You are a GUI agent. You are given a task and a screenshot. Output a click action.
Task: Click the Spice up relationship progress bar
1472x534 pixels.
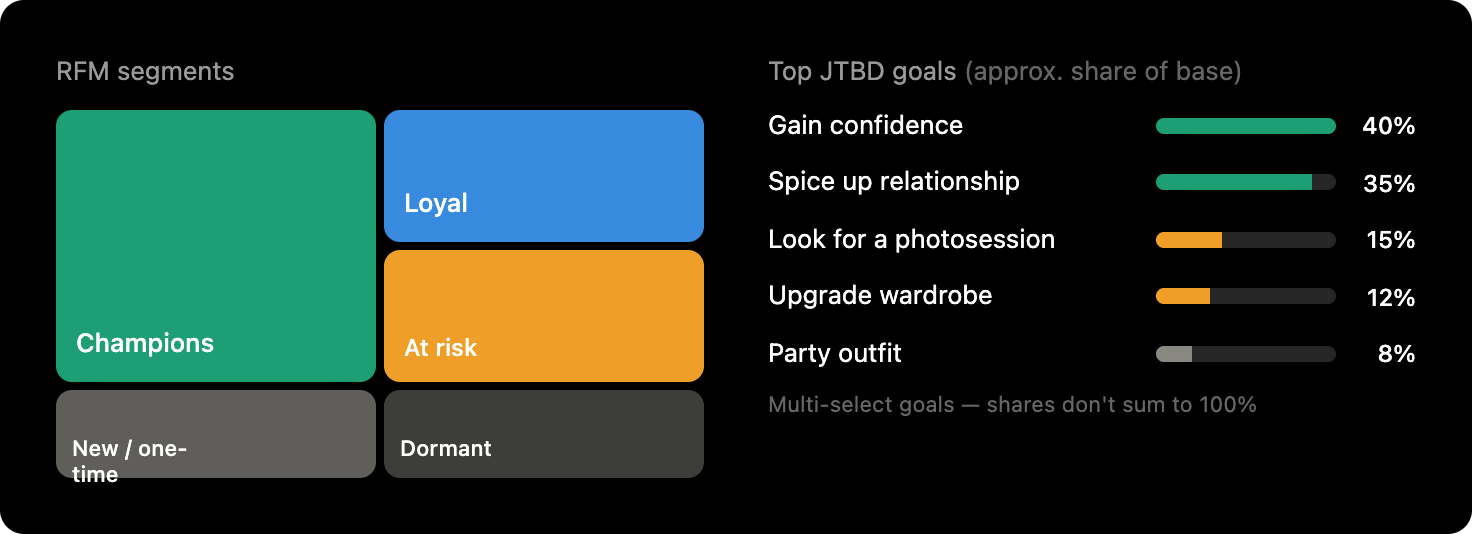pos(1246,182)
